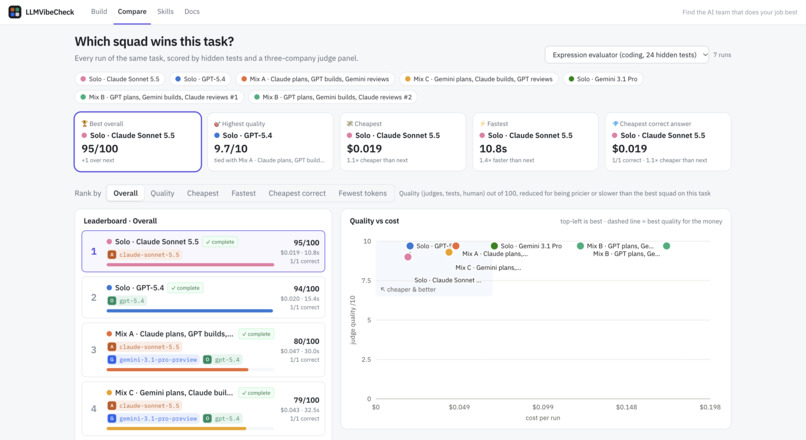
Task: Select the Cheapest correct answer card
Action: point(668,141)
